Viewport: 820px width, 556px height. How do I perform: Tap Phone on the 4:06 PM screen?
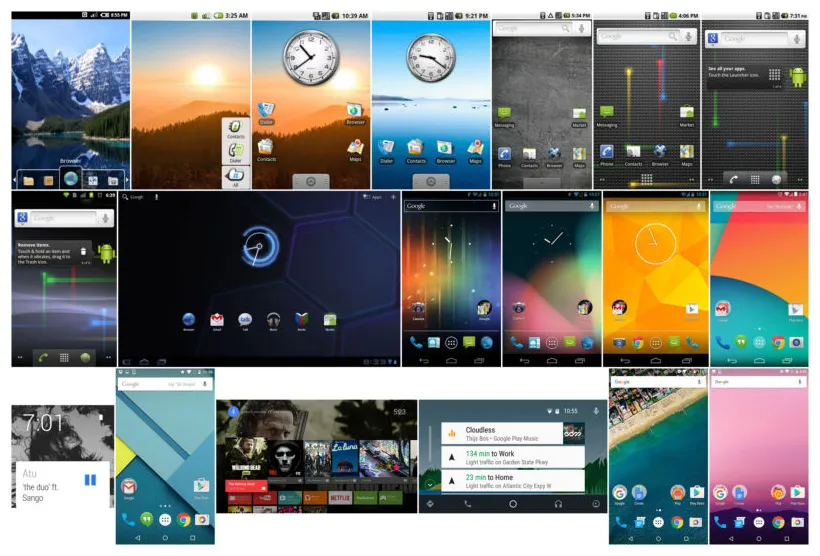click(x=607, y=156)
